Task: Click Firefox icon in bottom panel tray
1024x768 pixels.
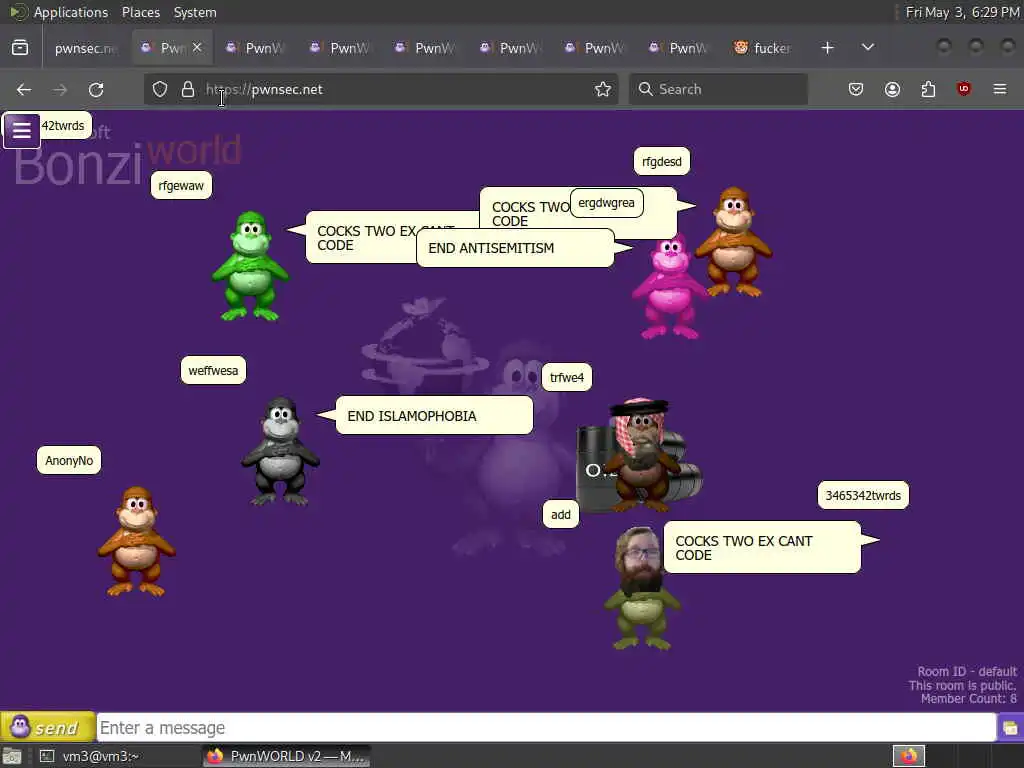Action: coord(909,756)
